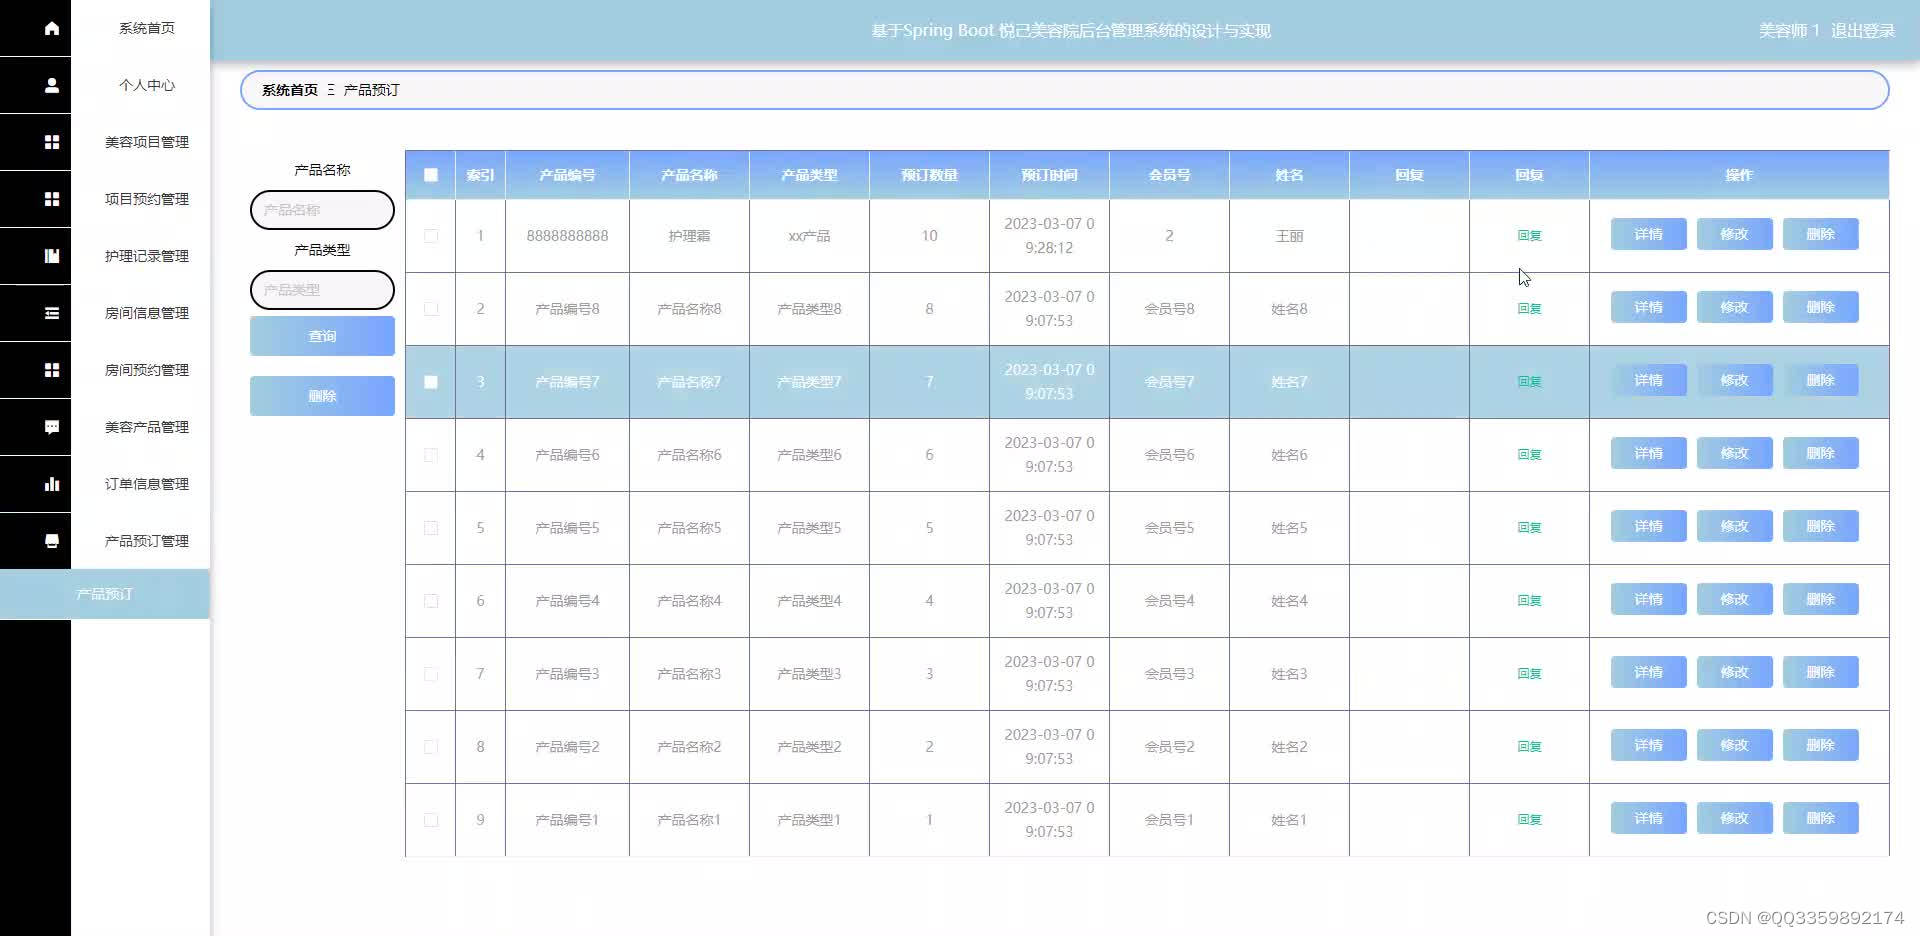Click 修改 for row 产品名称1
1920x936 pixels.
1734,818
